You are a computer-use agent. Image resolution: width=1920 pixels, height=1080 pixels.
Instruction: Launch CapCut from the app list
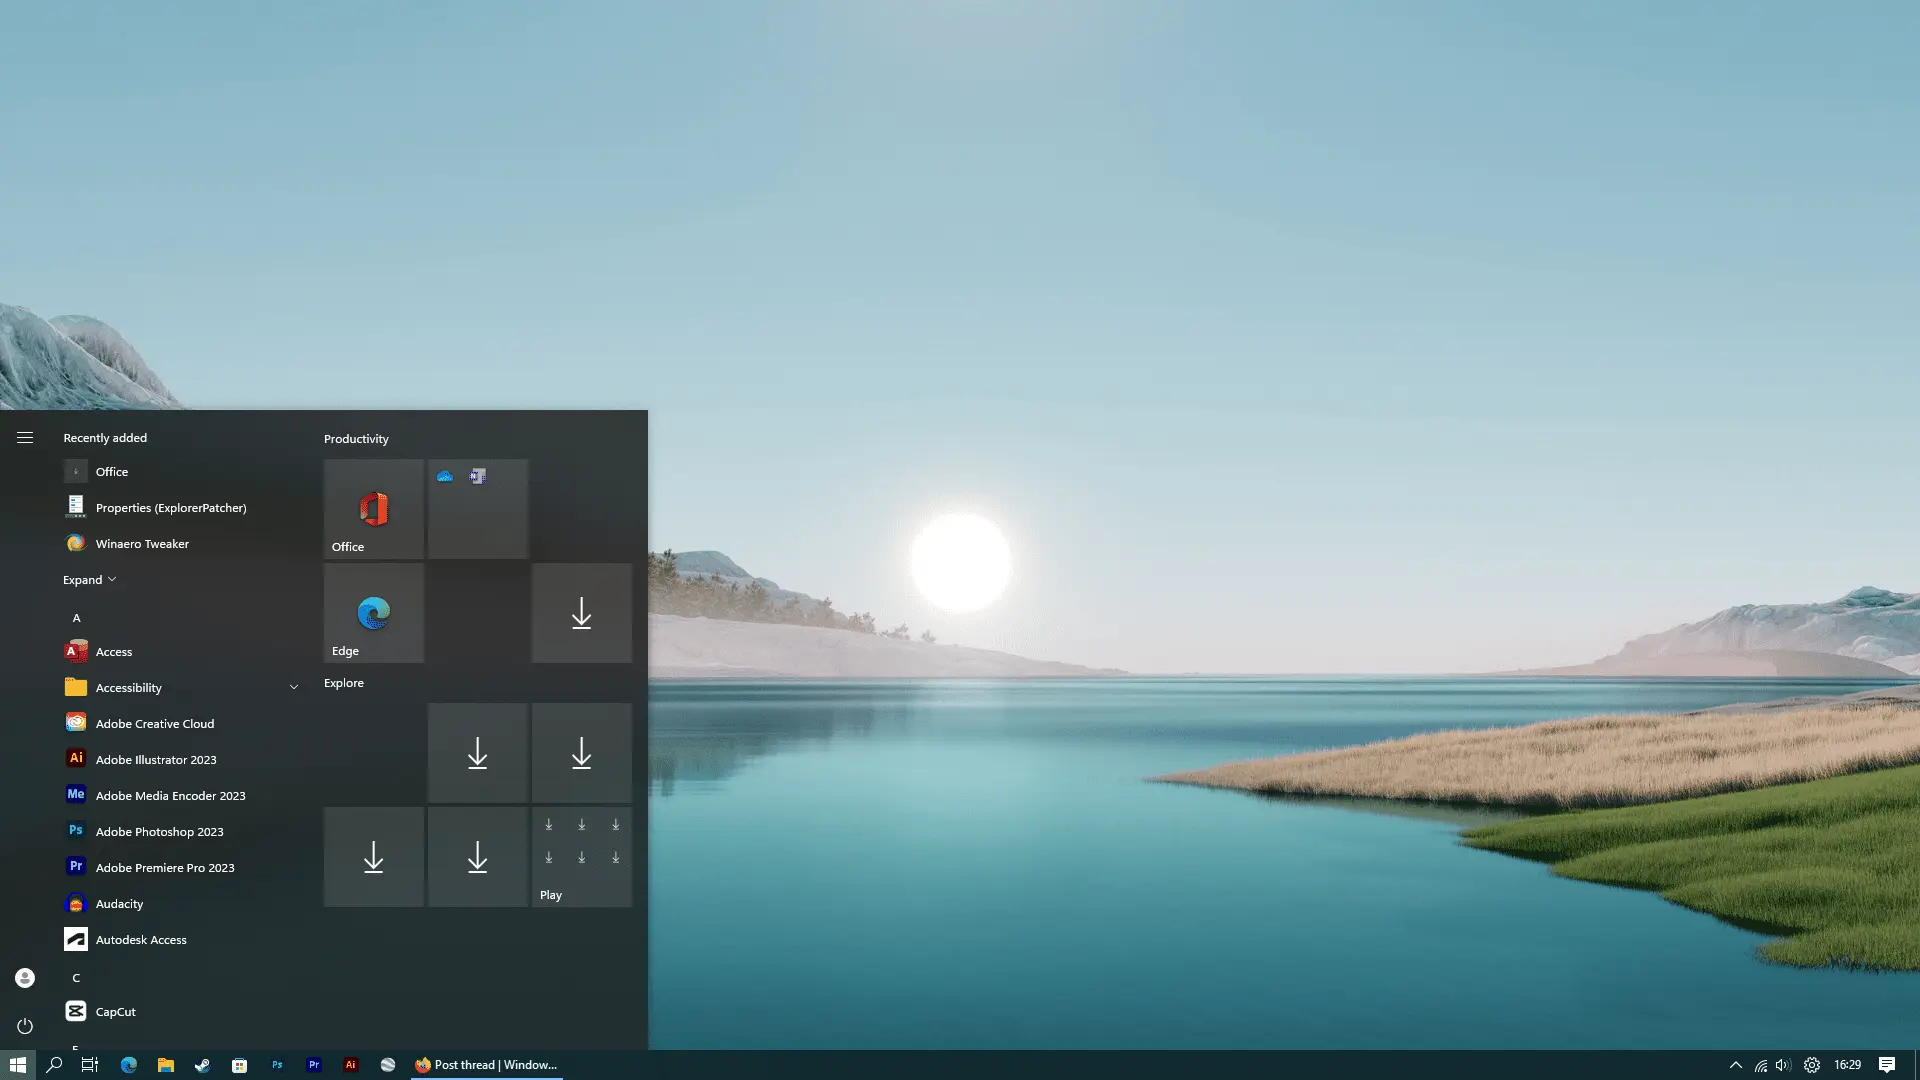coord(114,1011)
